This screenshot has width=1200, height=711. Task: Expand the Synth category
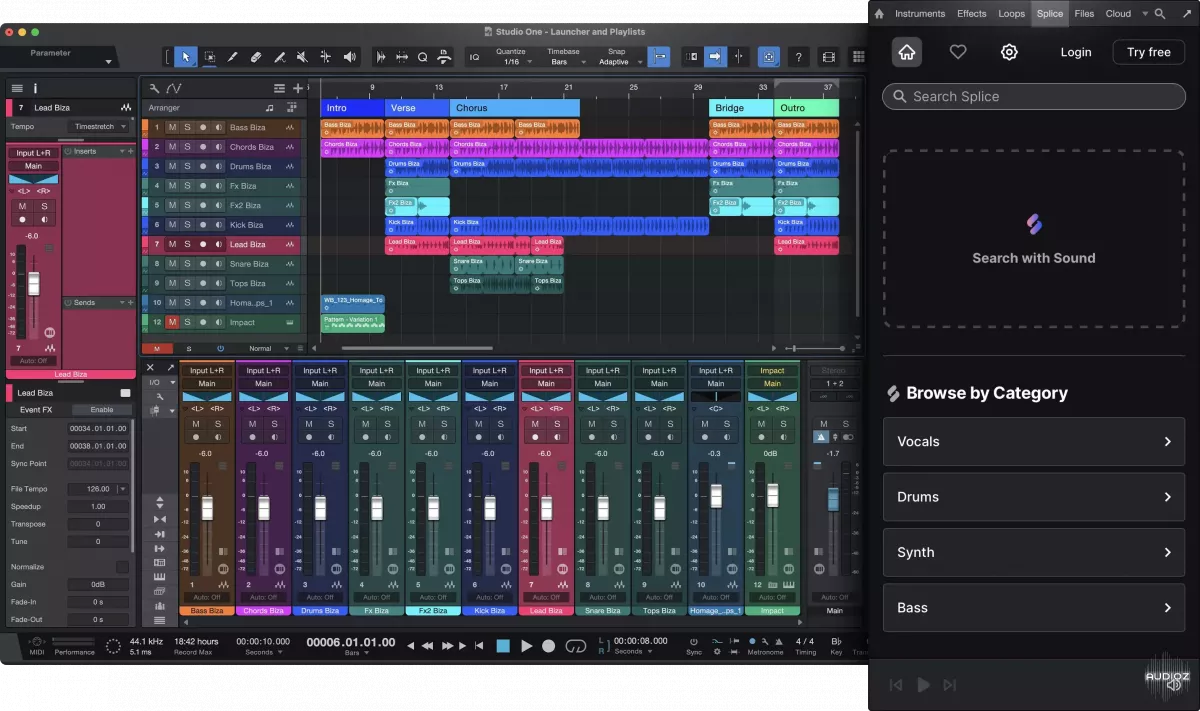tap(1034, 552)
